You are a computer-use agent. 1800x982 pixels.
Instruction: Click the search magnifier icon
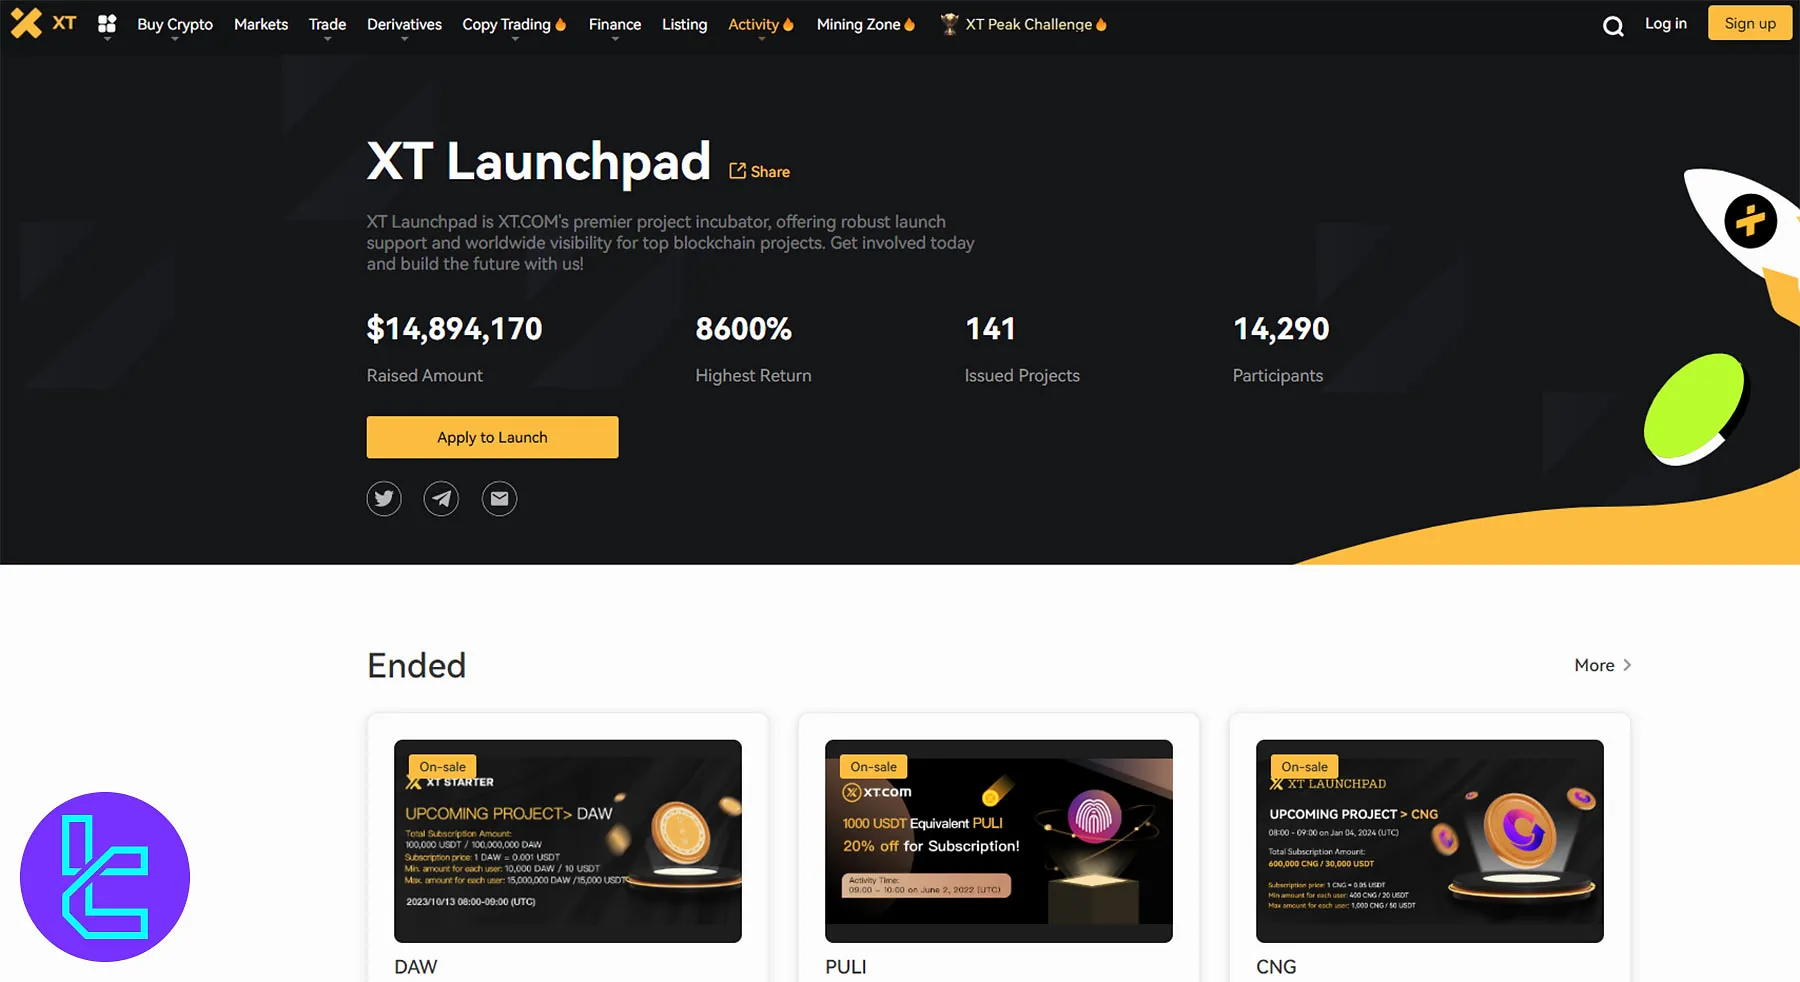coord(1612,26)
